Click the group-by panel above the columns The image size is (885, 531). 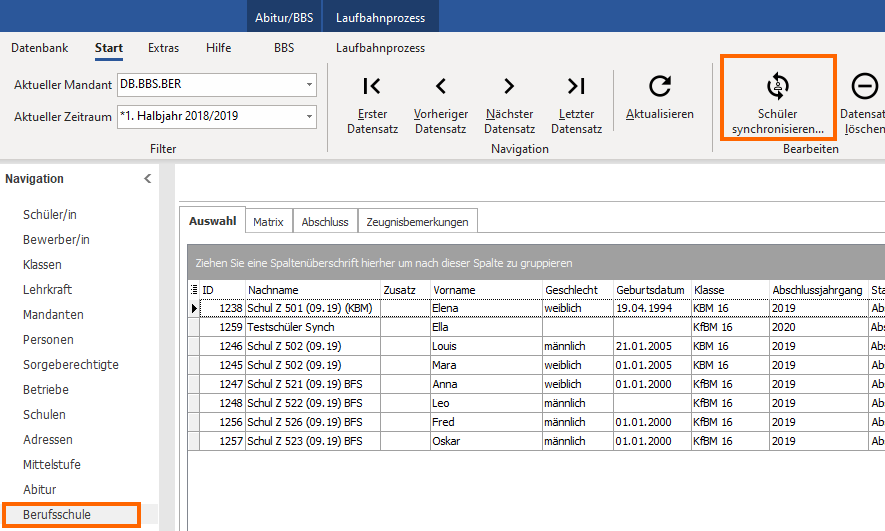click(536, 263)
